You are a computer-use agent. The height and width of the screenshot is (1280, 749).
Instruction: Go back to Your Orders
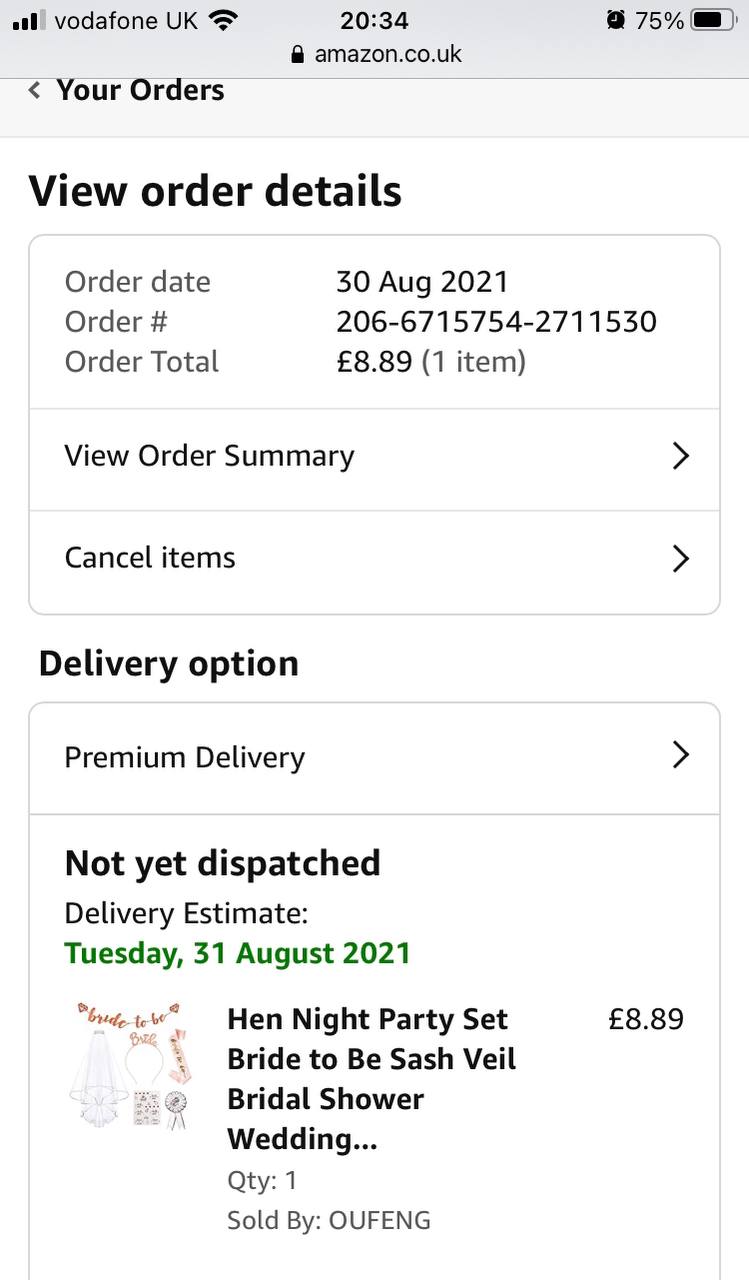tap(140, 91)
